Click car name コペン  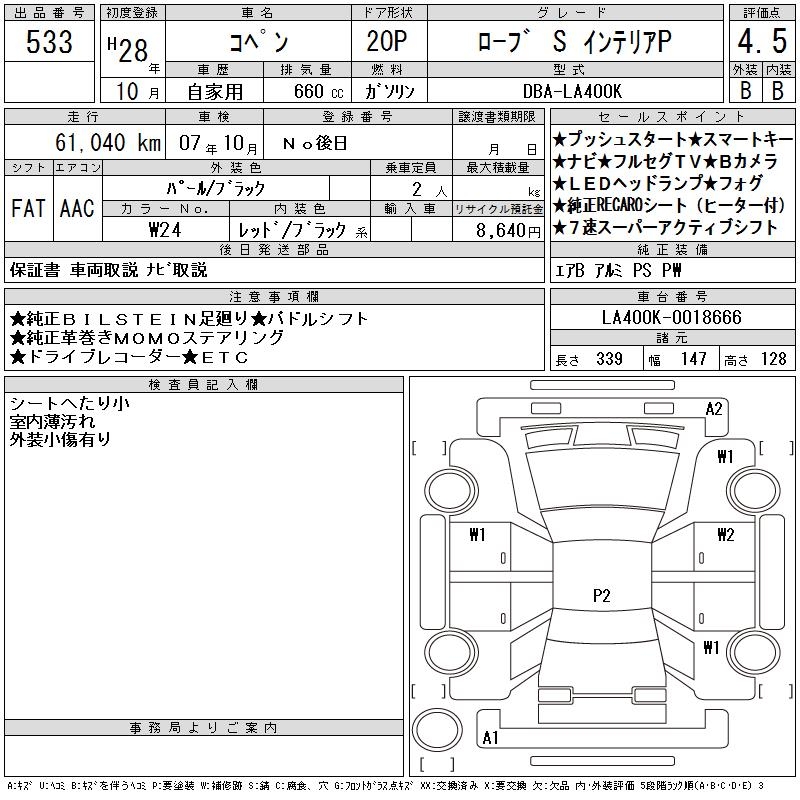coord(259,42)
